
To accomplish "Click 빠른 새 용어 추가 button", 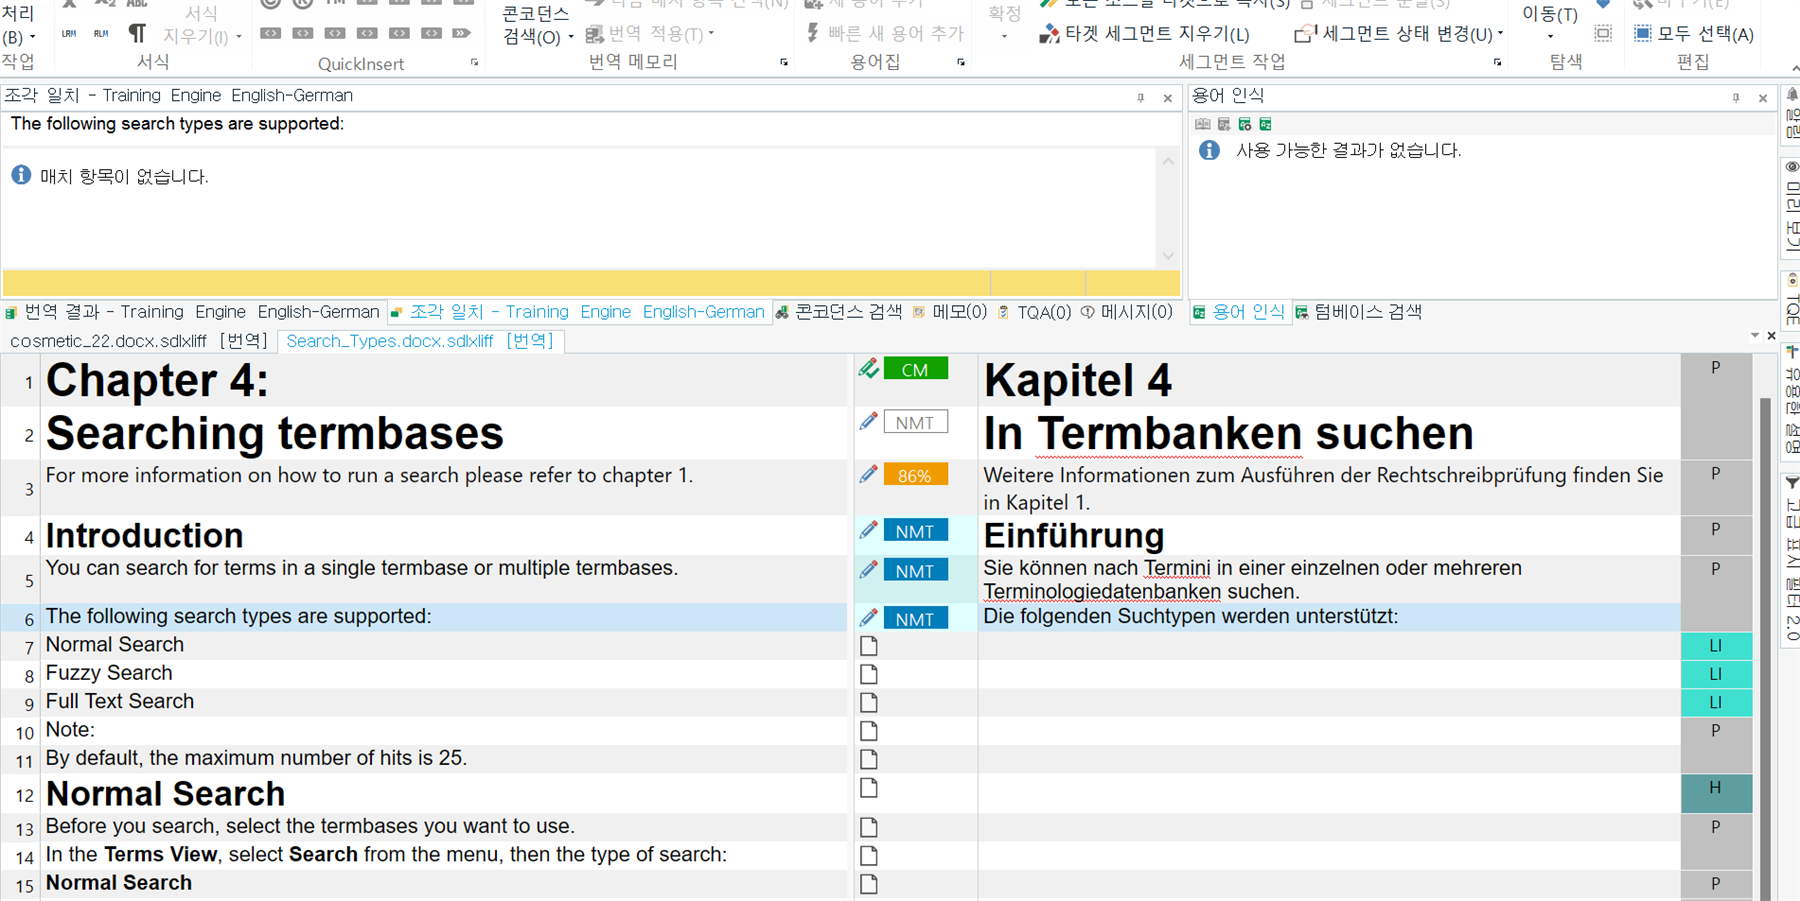I will click(x=885, y=33).
